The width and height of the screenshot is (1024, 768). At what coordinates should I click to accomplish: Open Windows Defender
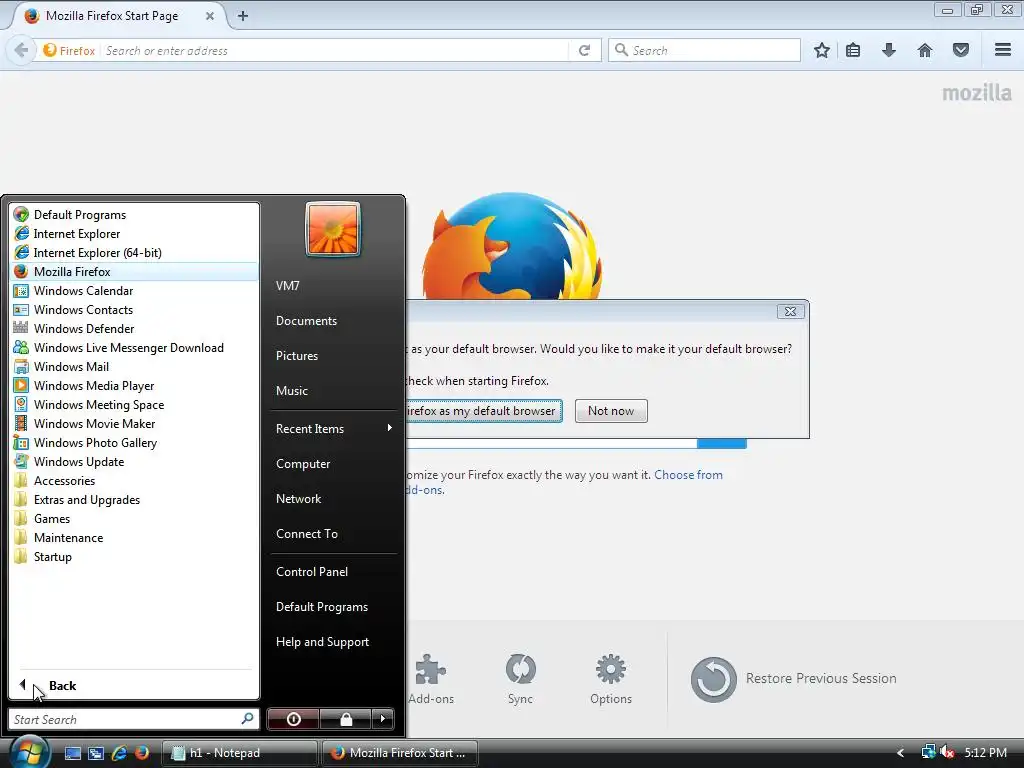(x=134, y=328)
